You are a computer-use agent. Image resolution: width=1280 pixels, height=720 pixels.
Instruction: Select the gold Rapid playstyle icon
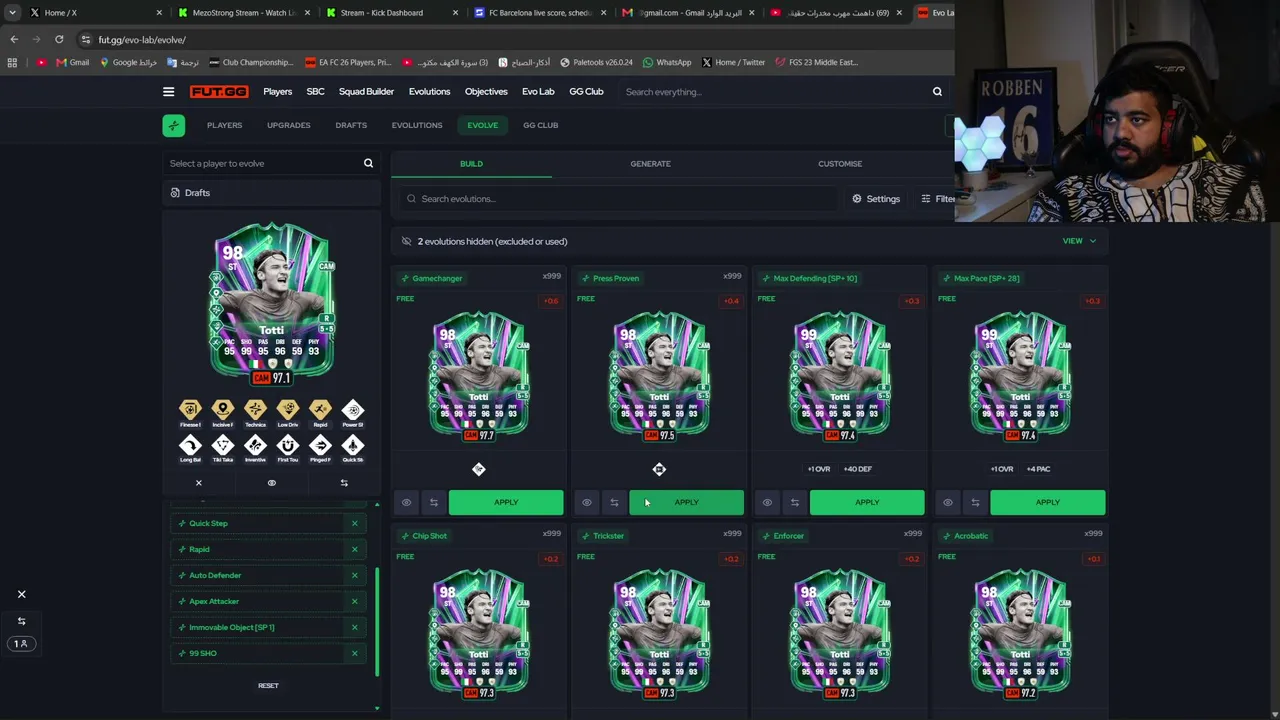pyautogui.click(x=320, y=410)
